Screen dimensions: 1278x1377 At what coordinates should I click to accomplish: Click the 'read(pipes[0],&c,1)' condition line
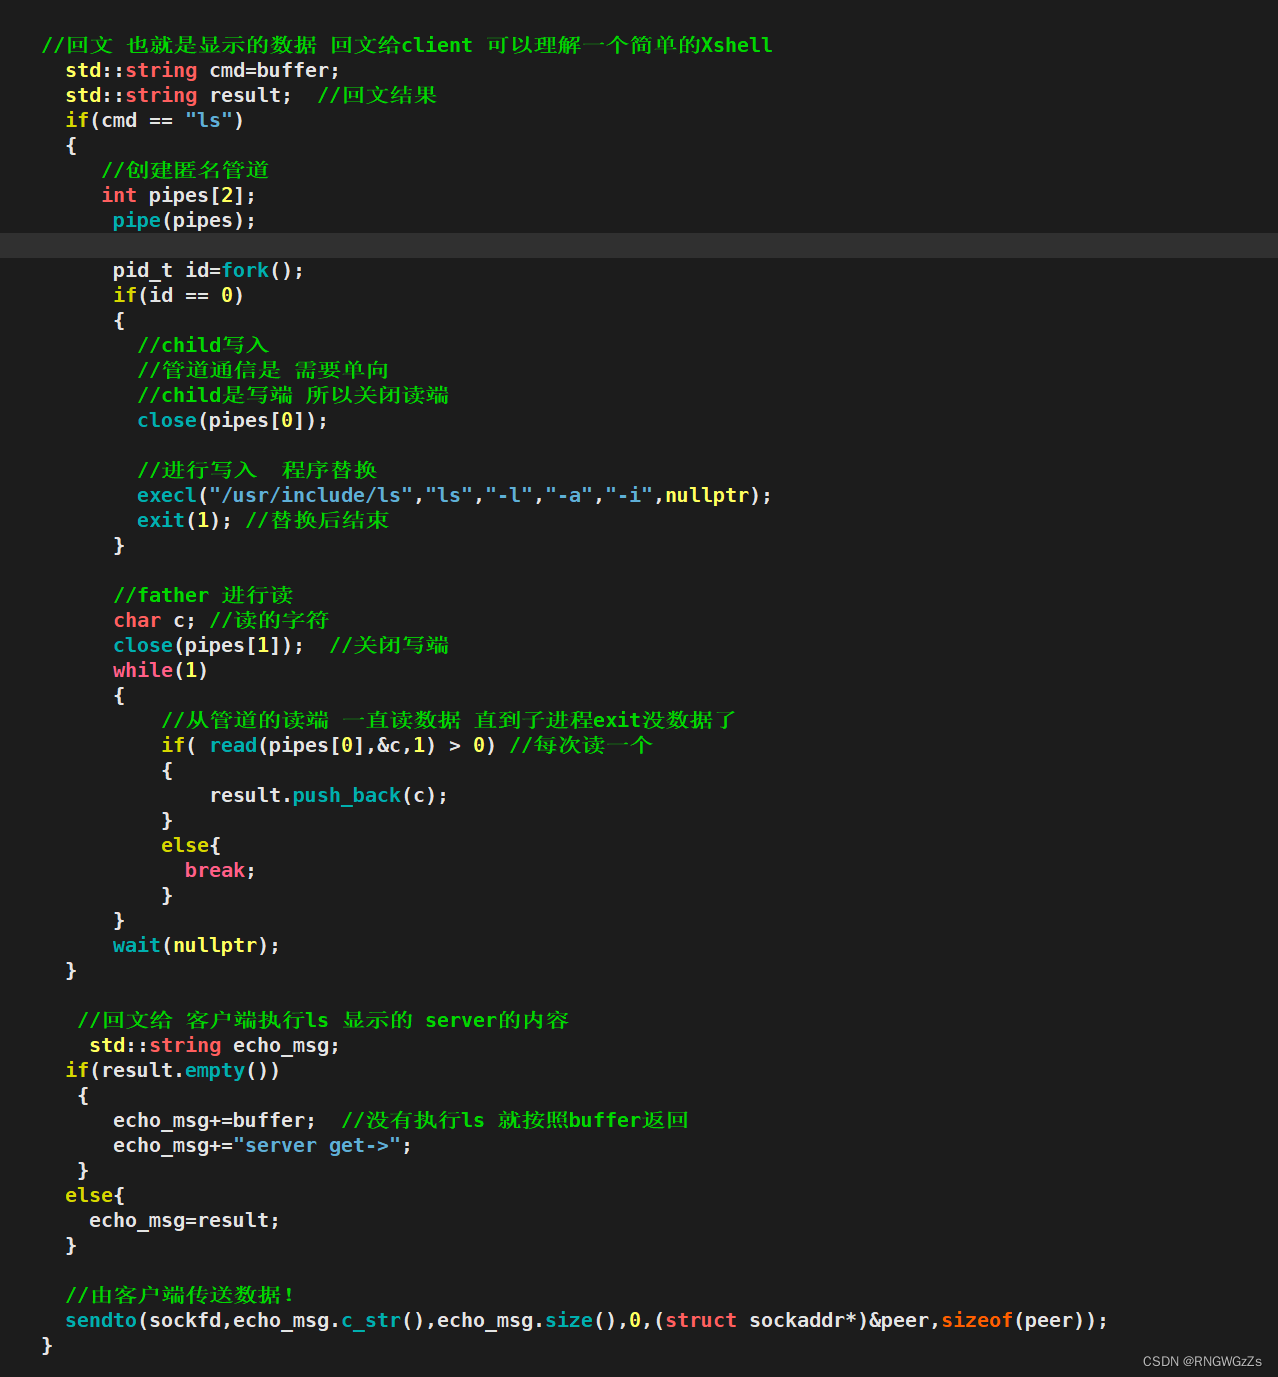(x=407, y=745)
